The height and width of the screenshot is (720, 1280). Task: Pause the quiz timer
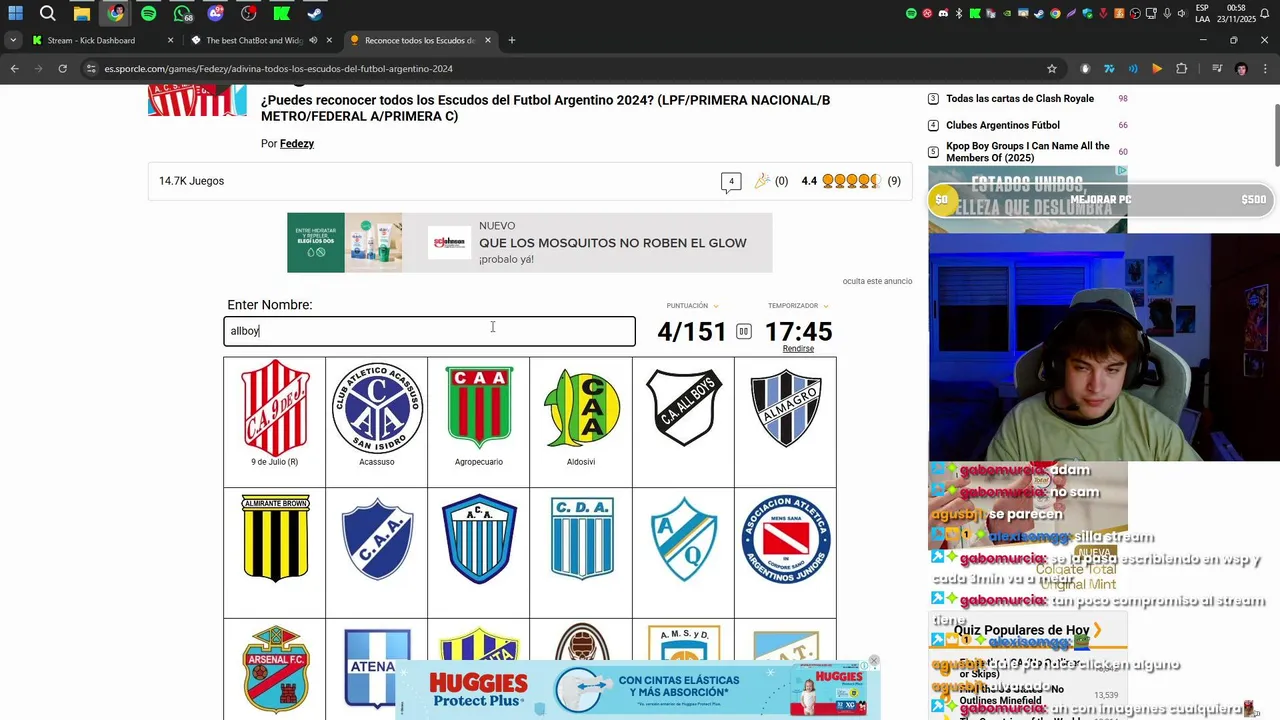click(x=743, y=332)
